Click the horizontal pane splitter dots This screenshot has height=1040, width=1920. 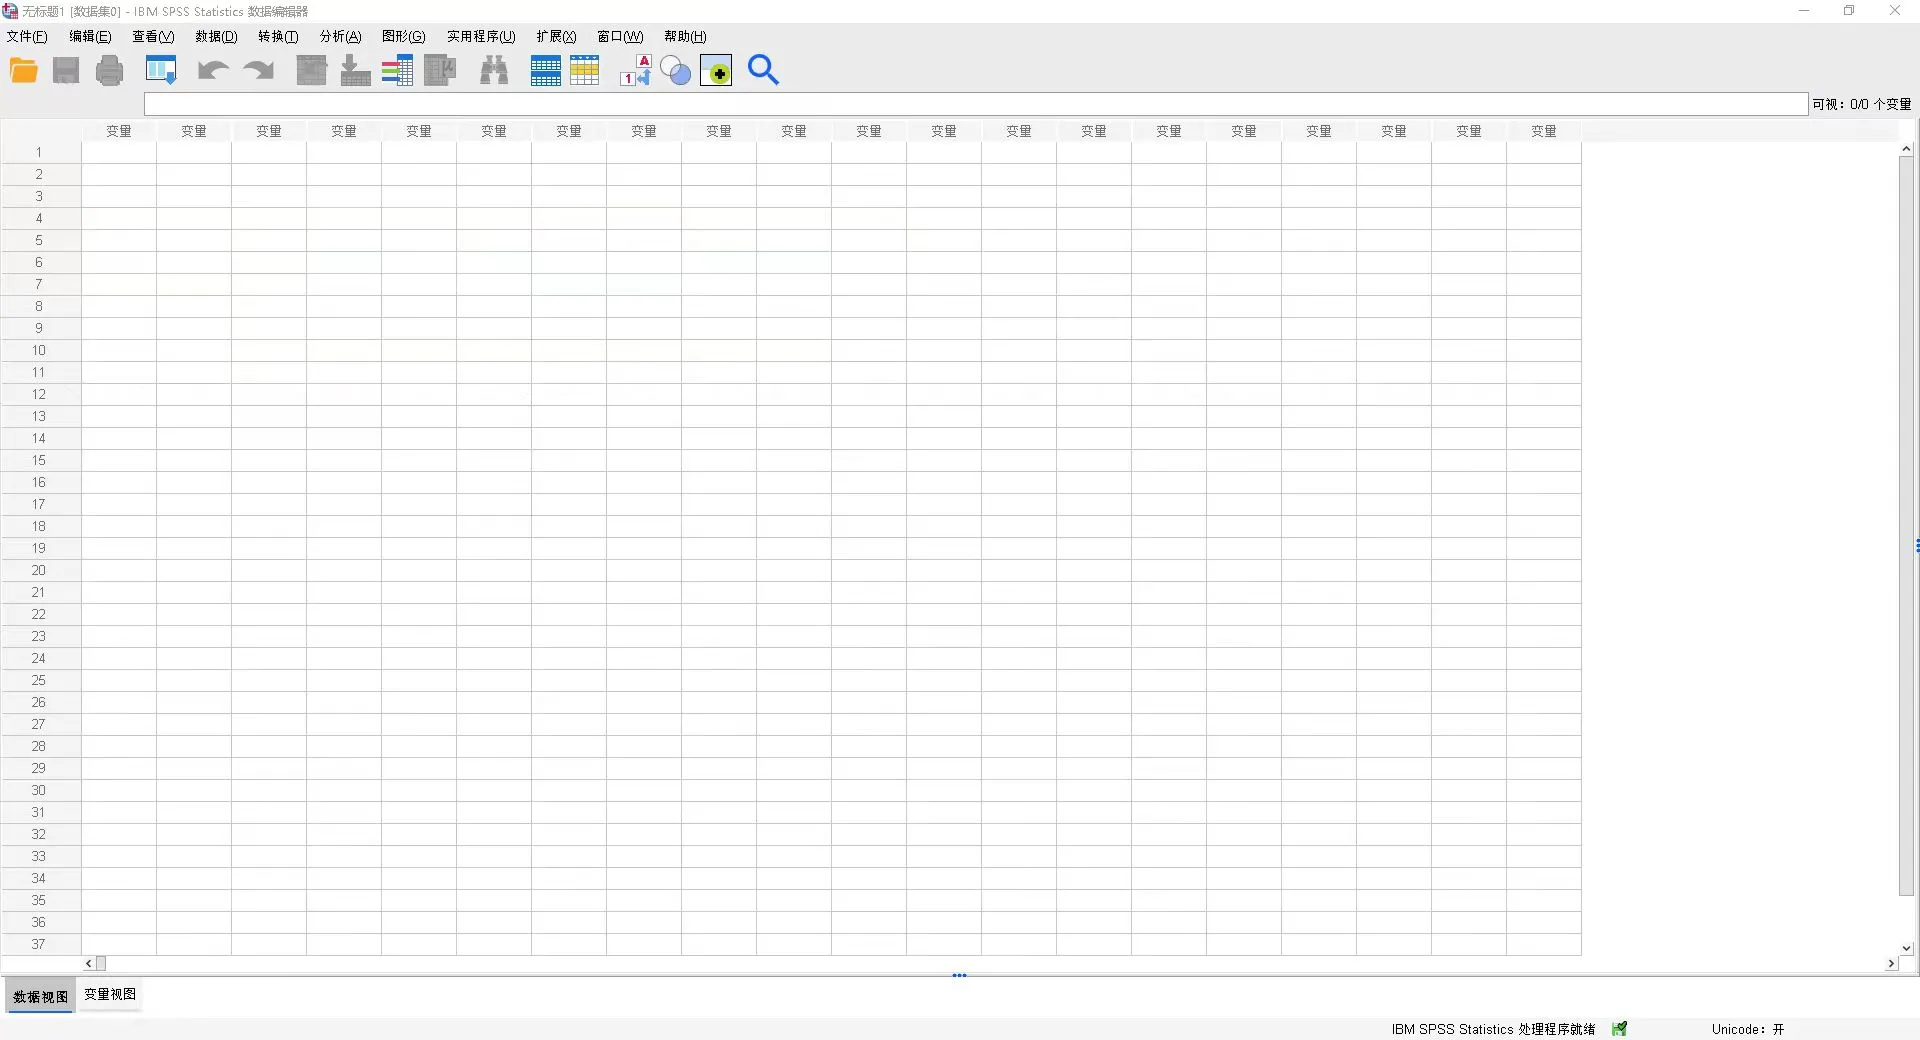point(959,975)
